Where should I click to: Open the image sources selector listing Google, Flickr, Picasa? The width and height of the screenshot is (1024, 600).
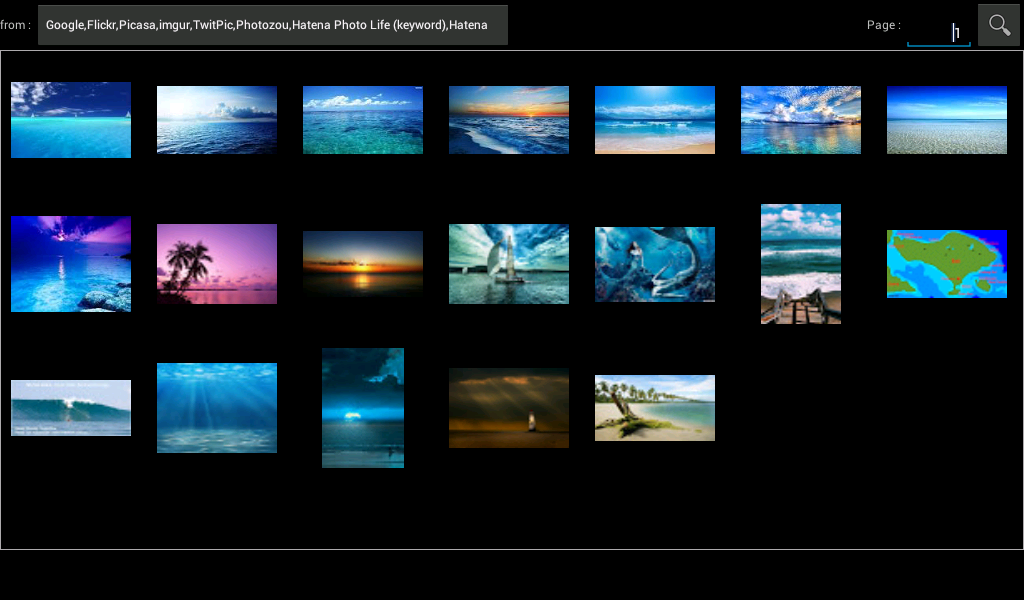pos(272,25)
